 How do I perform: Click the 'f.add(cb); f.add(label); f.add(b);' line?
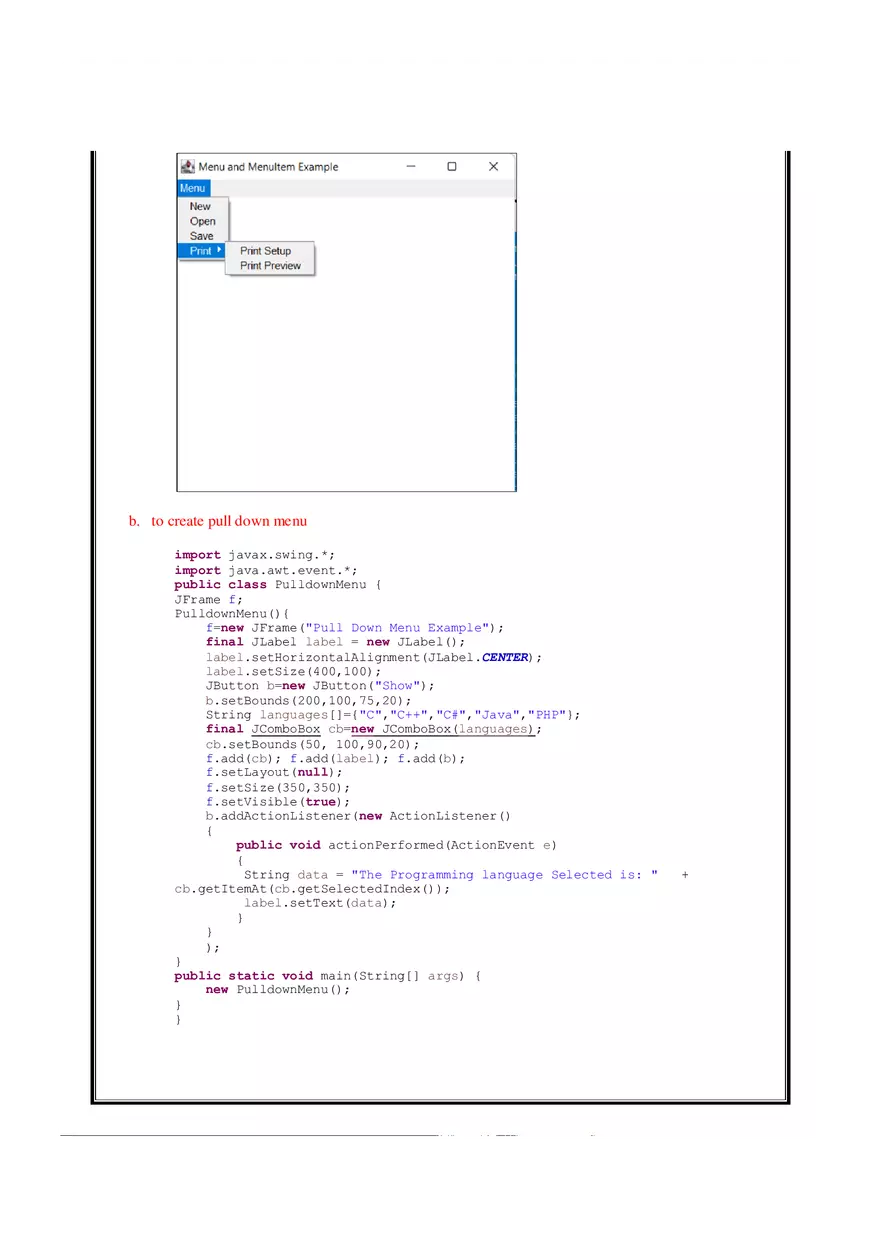point(336,759)
